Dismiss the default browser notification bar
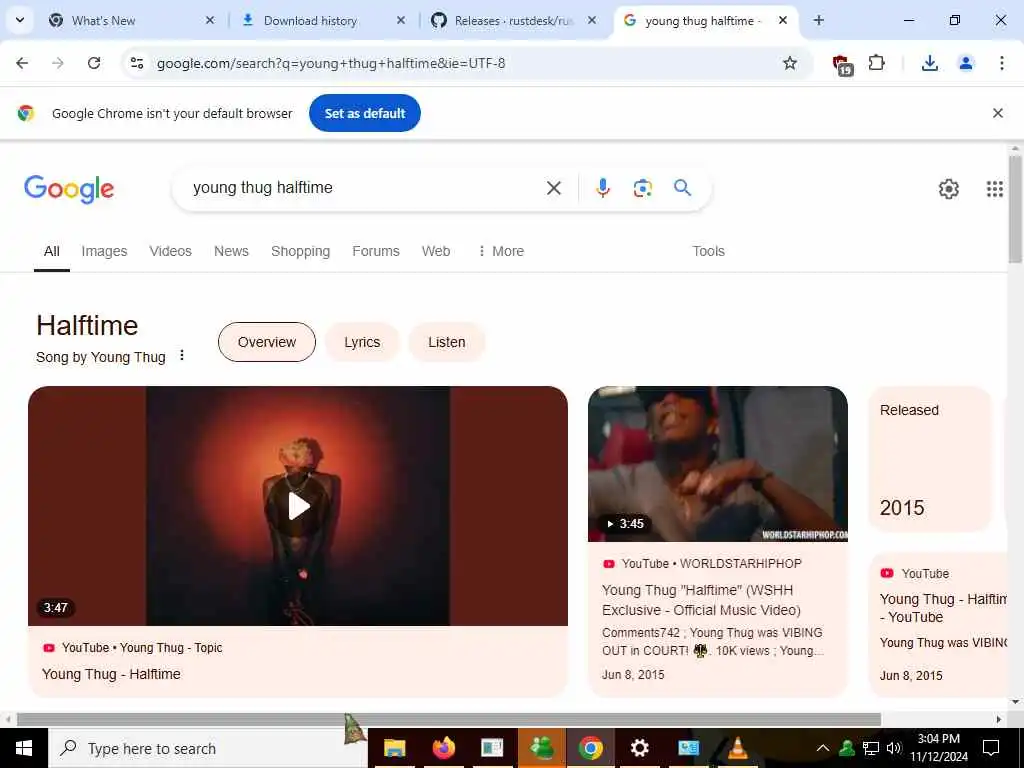This screenshot has height=768, width=1024. (x=997, y=113)
